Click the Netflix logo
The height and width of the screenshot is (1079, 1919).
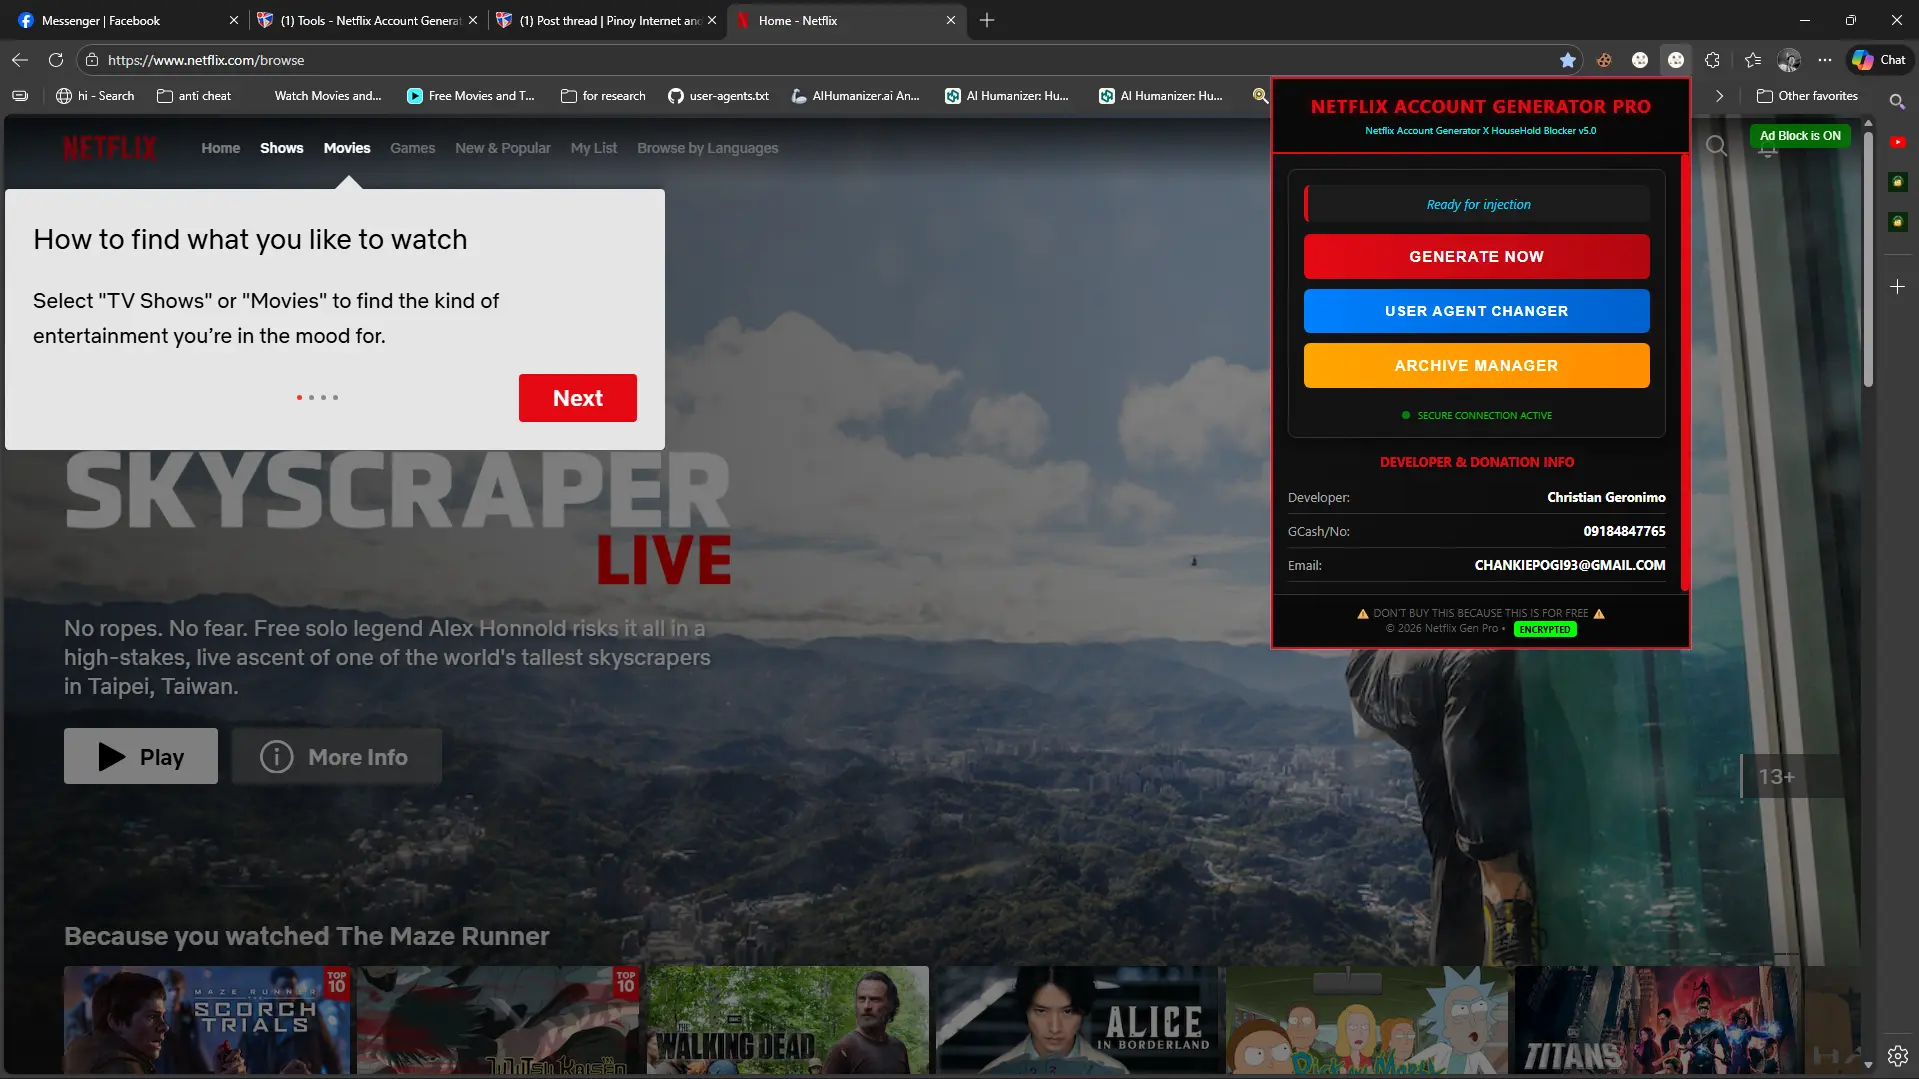pyautogui.click(x=110, y=148)
